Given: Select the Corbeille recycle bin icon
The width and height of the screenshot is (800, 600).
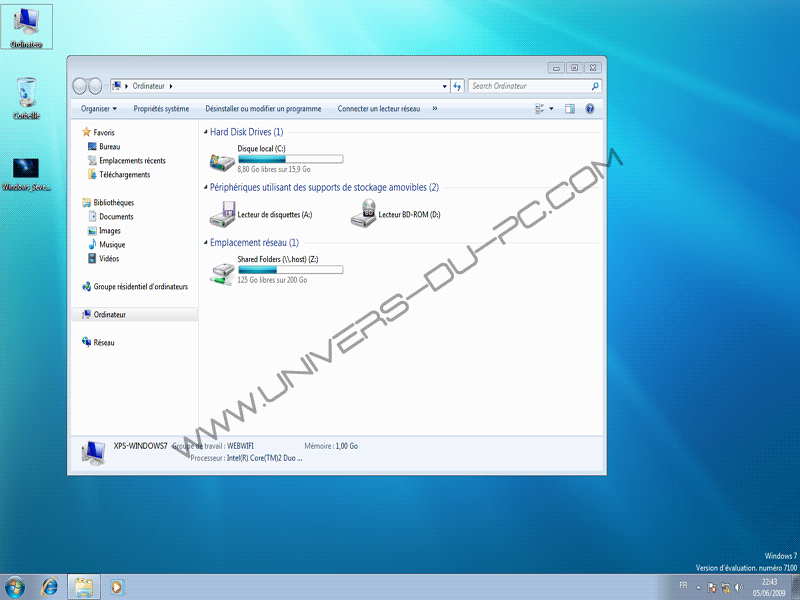Looking at the screenshot, I should tap(26, 98).
